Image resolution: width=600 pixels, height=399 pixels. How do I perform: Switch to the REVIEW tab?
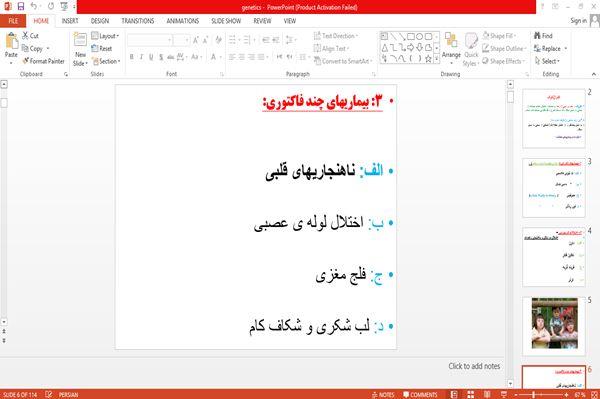pyautogui.click(x=262, y=21)
